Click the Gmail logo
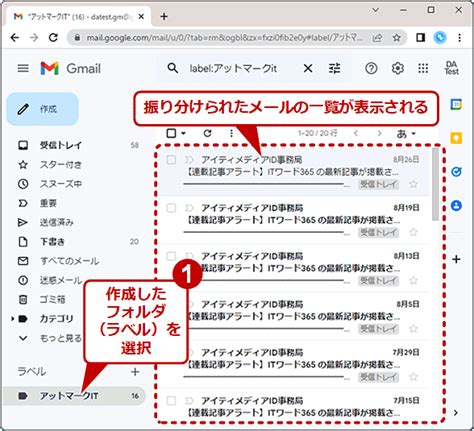The image size is (474, 431). click(x=70, y=68)
